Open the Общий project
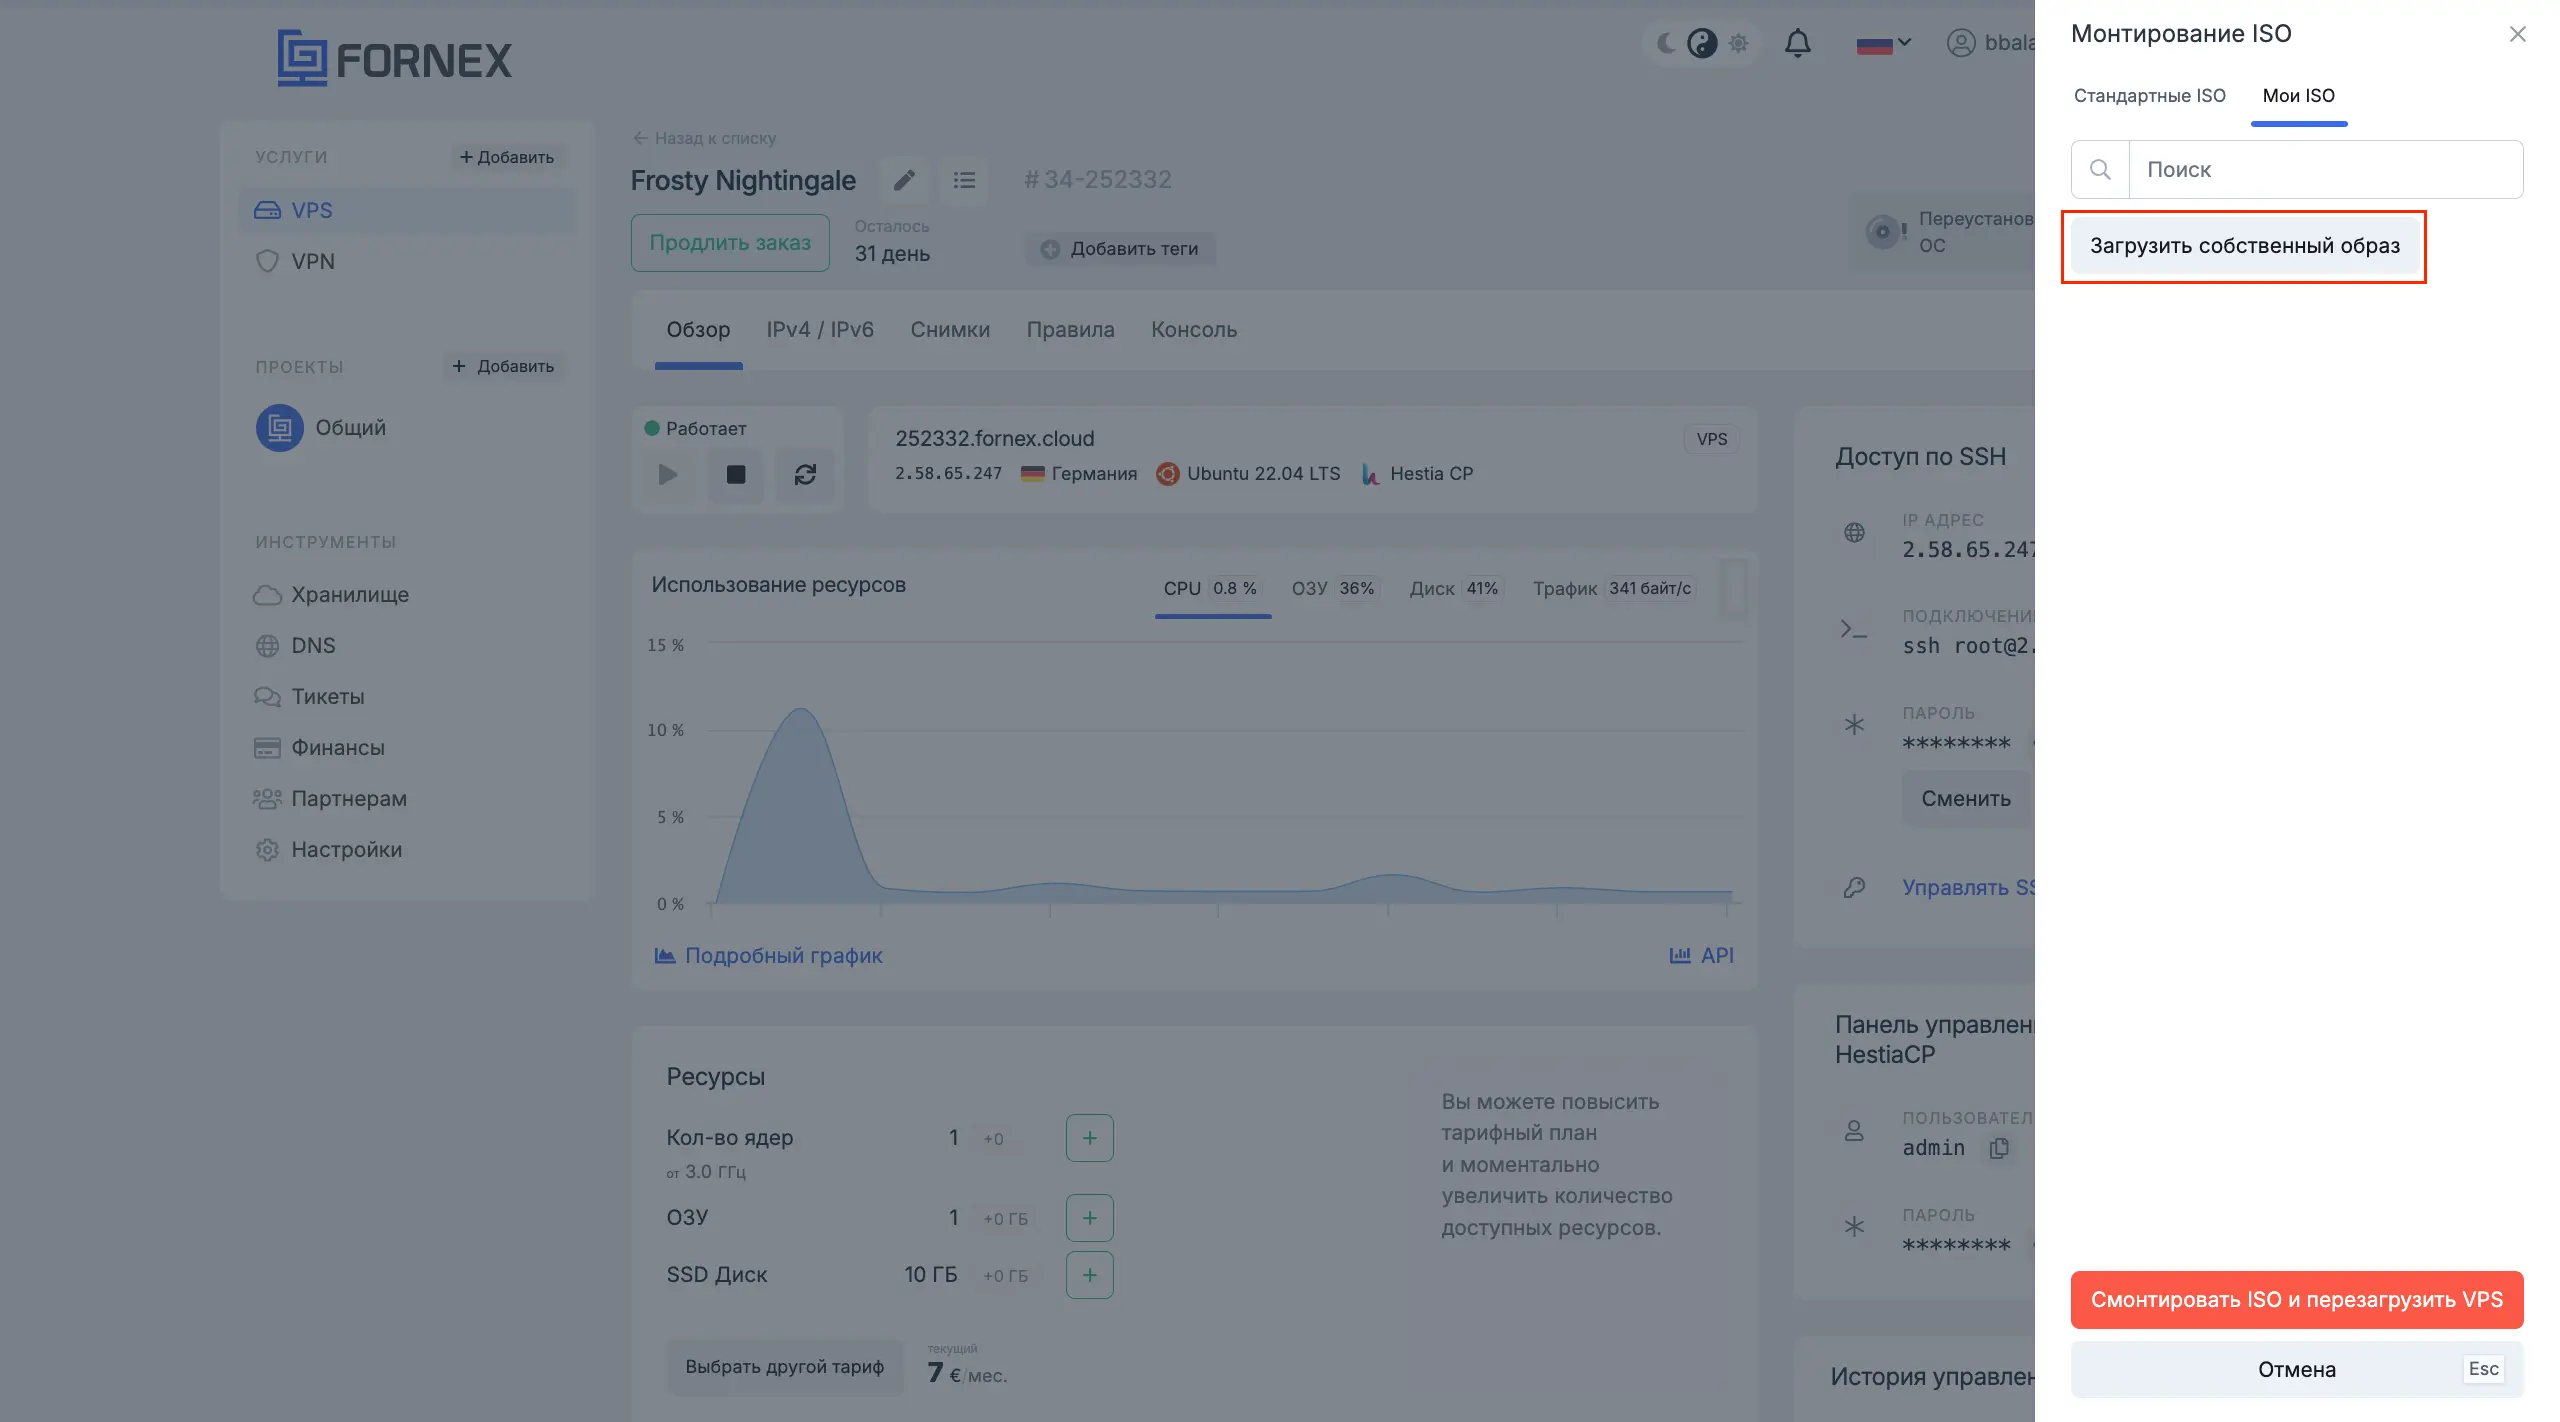 point(321,428)
